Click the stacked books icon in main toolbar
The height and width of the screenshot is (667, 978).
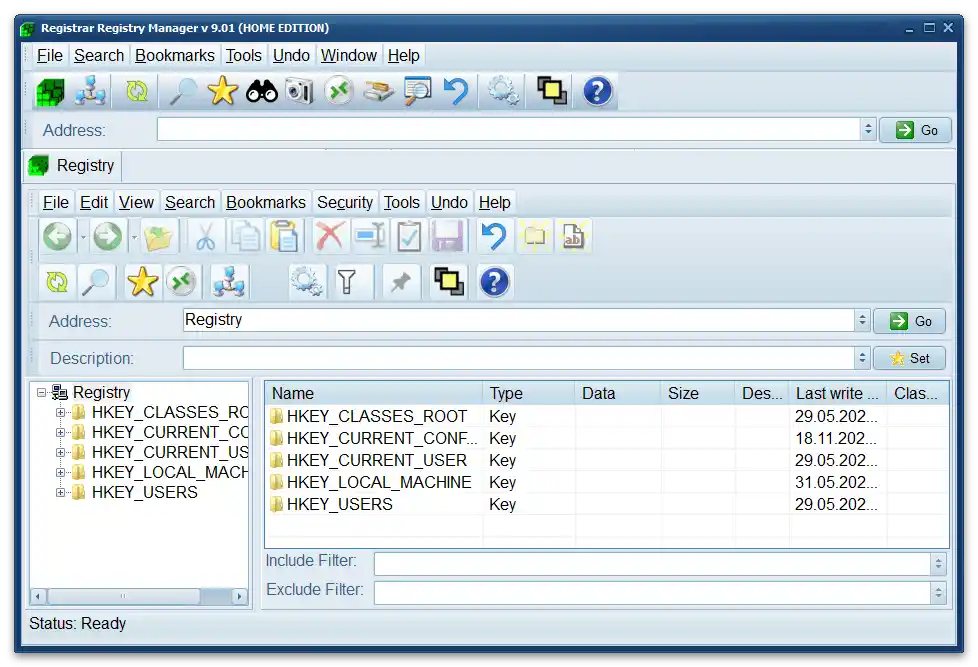tap(379, 92)
